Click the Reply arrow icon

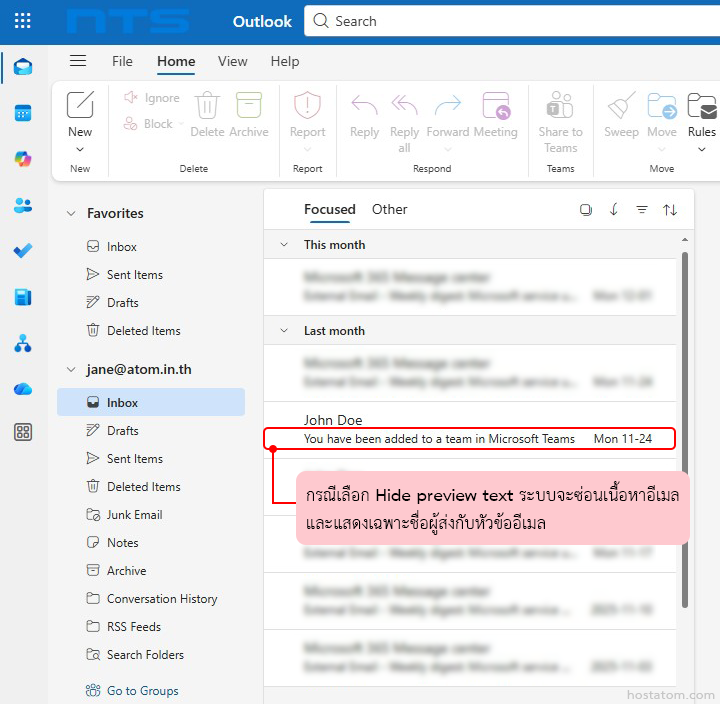coord(364,105)
